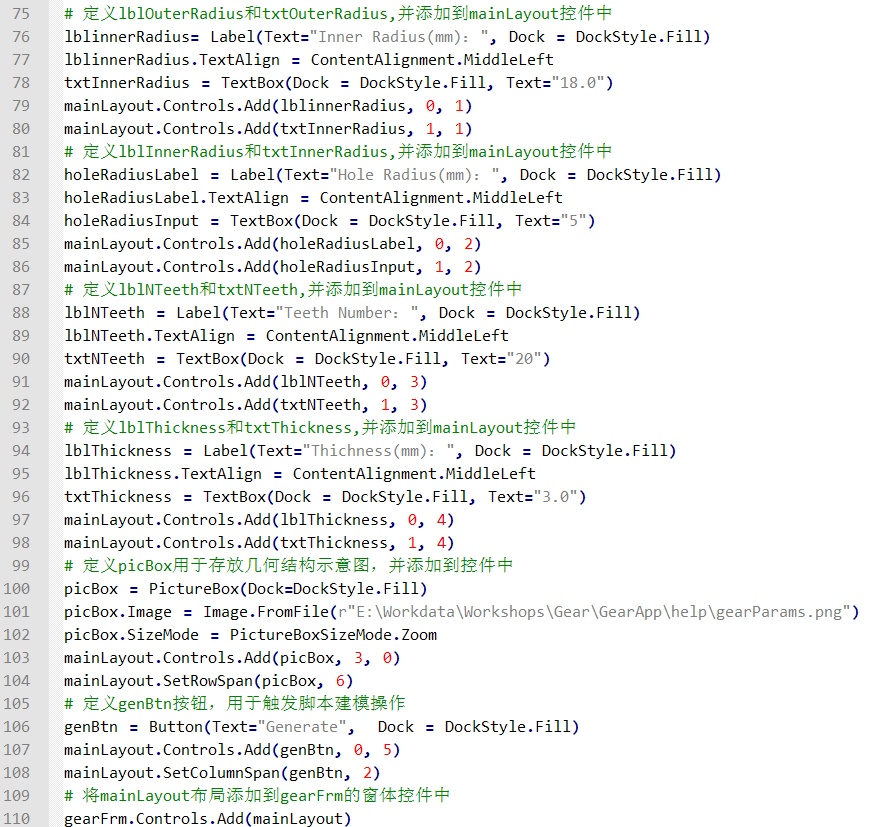Click holeRadiusLabel.TextAlign on line 83

tap(176, 198)
